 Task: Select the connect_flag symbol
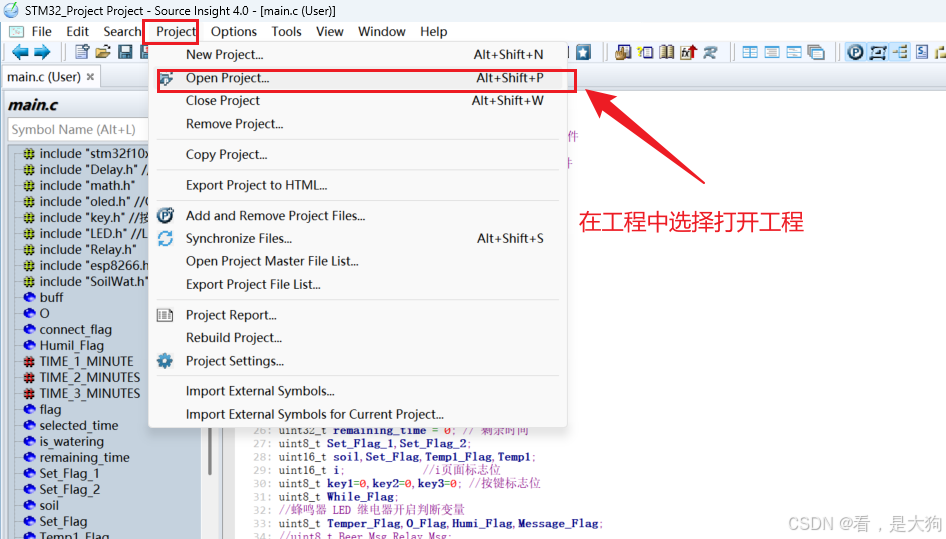[68, 330]
